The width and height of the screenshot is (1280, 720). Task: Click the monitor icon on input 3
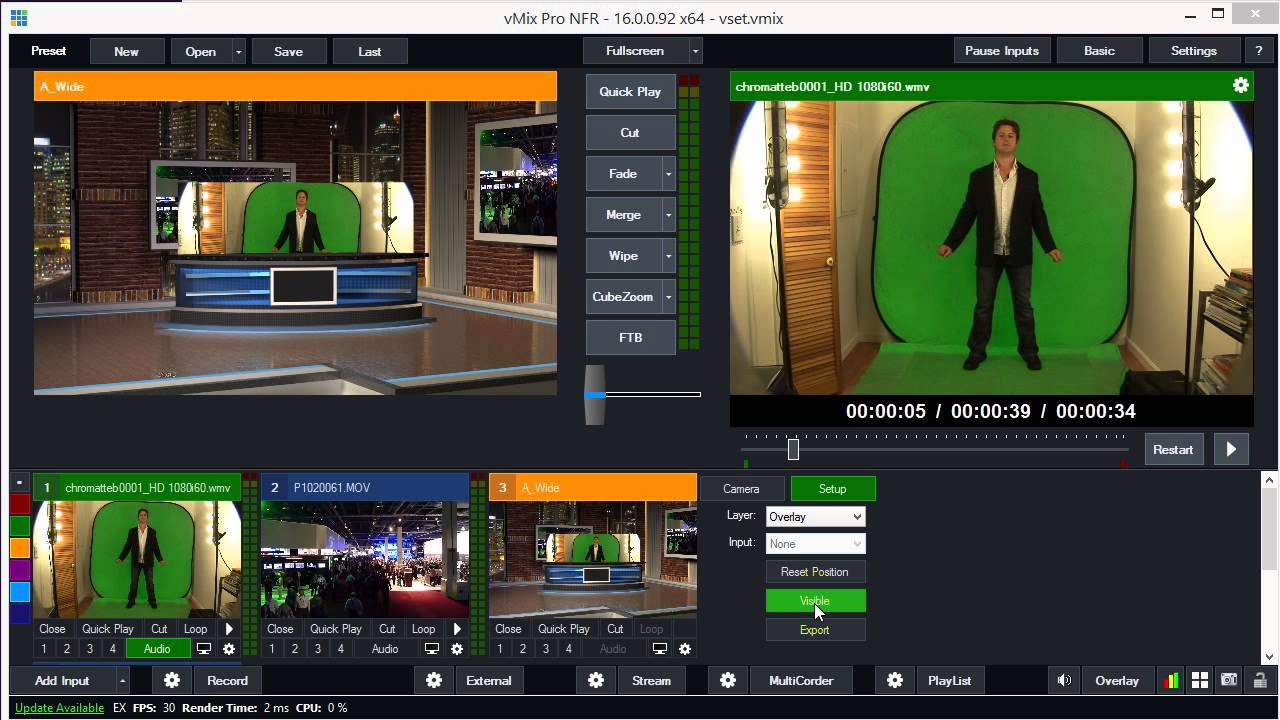coord(660,649)
